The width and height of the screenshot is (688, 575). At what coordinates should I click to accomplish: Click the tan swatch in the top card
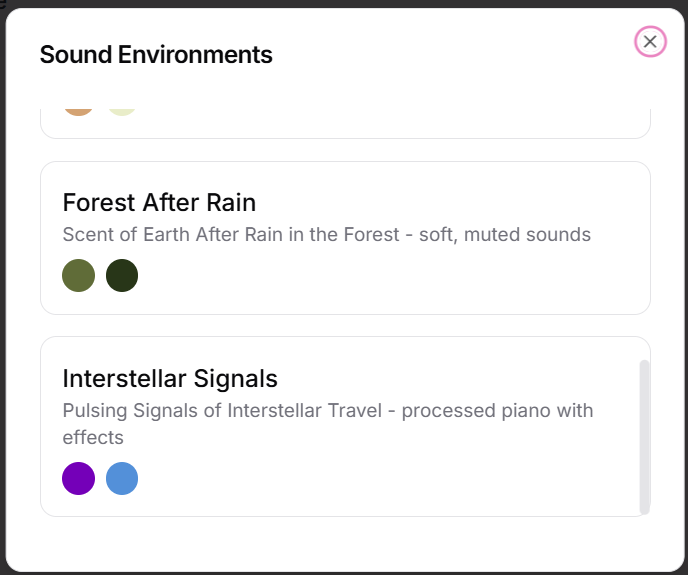click(78, 107)
